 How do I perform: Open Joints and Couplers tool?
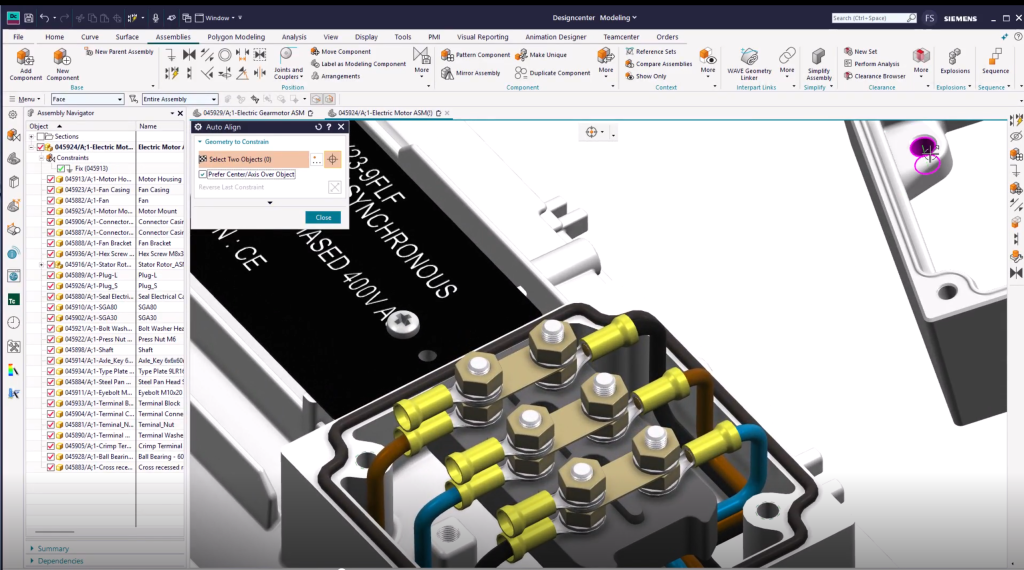pos(288,63)
